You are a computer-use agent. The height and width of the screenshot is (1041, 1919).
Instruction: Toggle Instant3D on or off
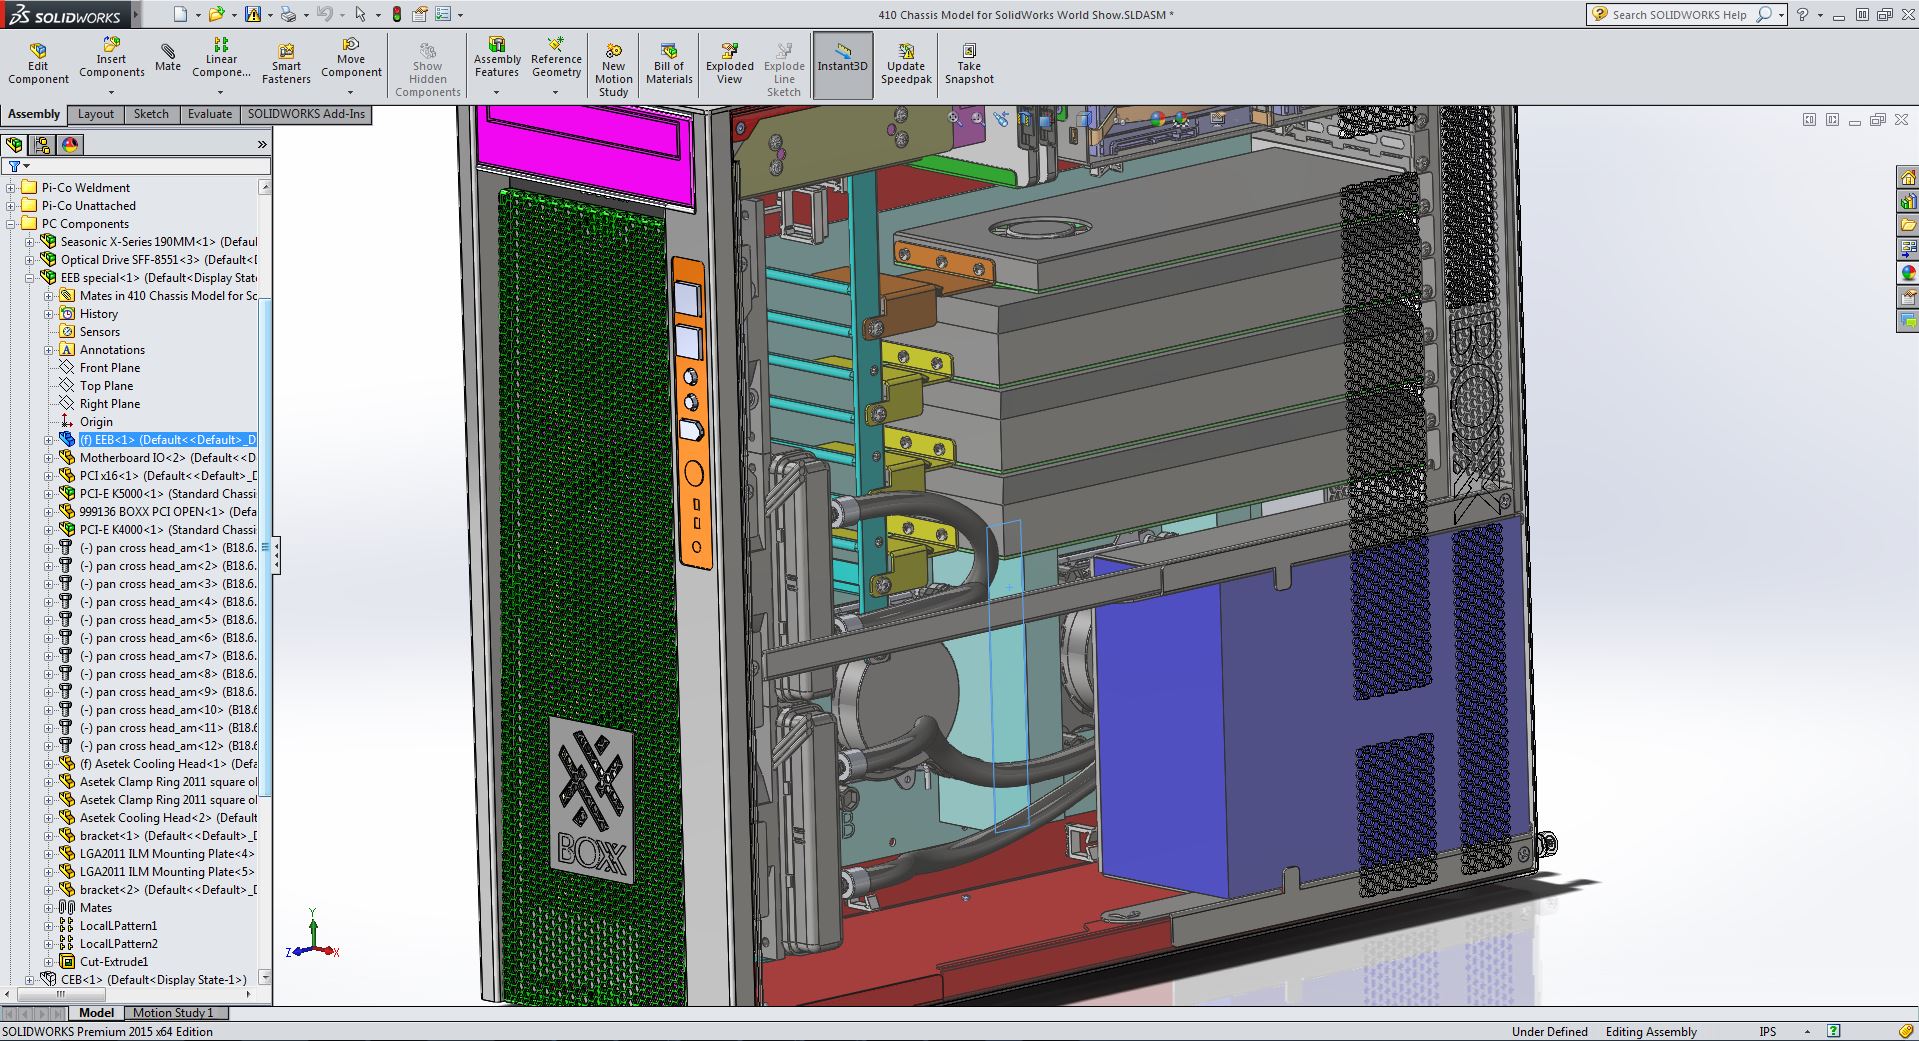tap(842, 60)
